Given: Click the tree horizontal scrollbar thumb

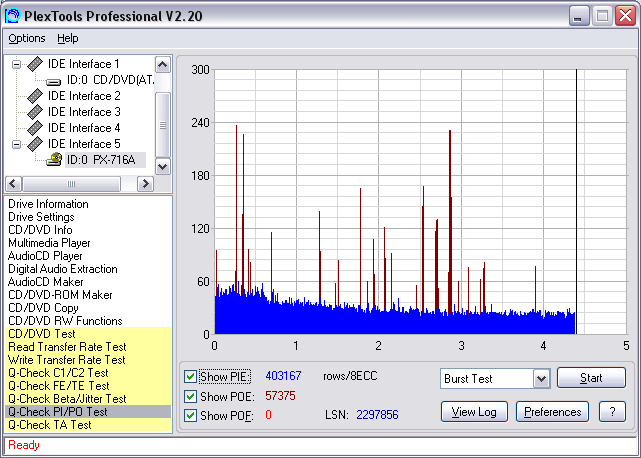Looking at the screenshot, I should pos(72,184).
